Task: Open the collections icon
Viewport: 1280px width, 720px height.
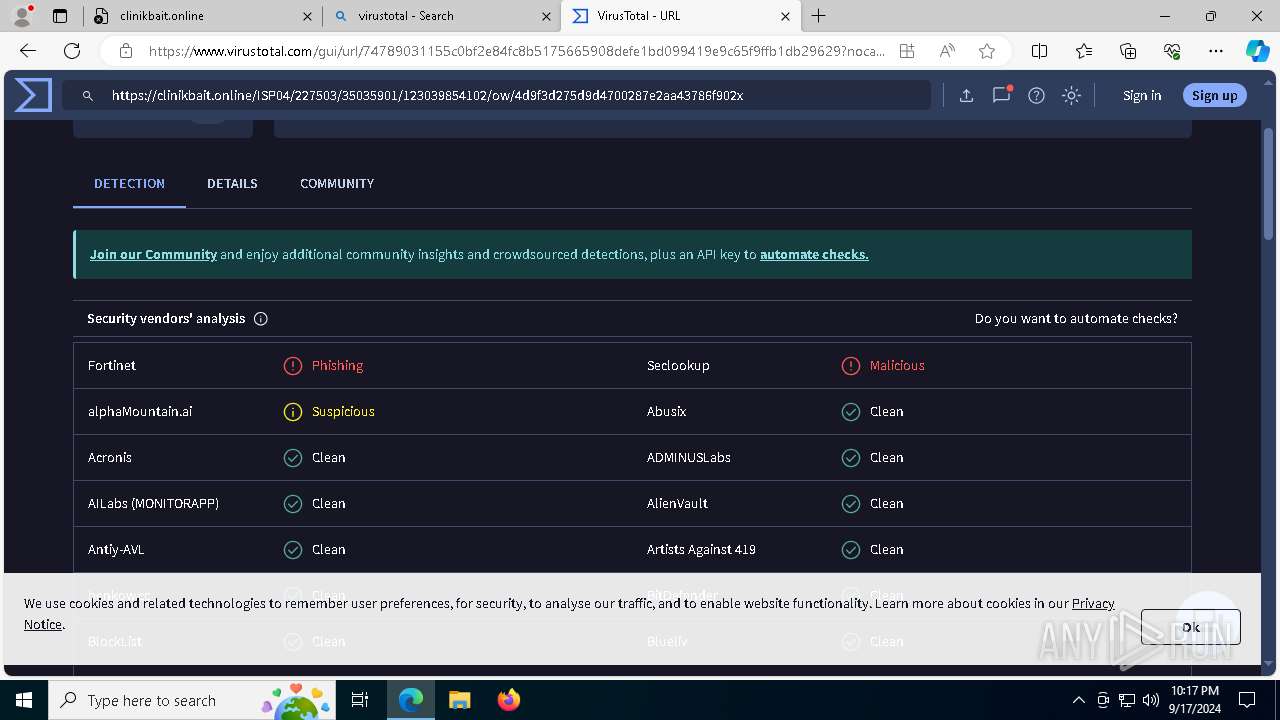Action: 1128,51
